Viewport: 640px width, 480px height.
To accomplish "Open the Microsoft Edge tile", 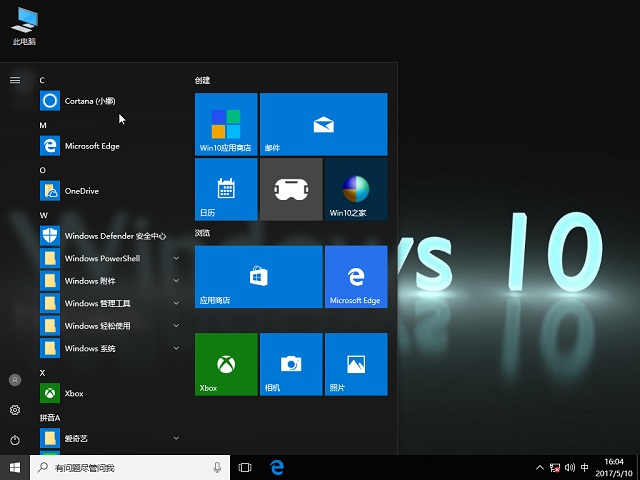I will click(x=356, y=277).
